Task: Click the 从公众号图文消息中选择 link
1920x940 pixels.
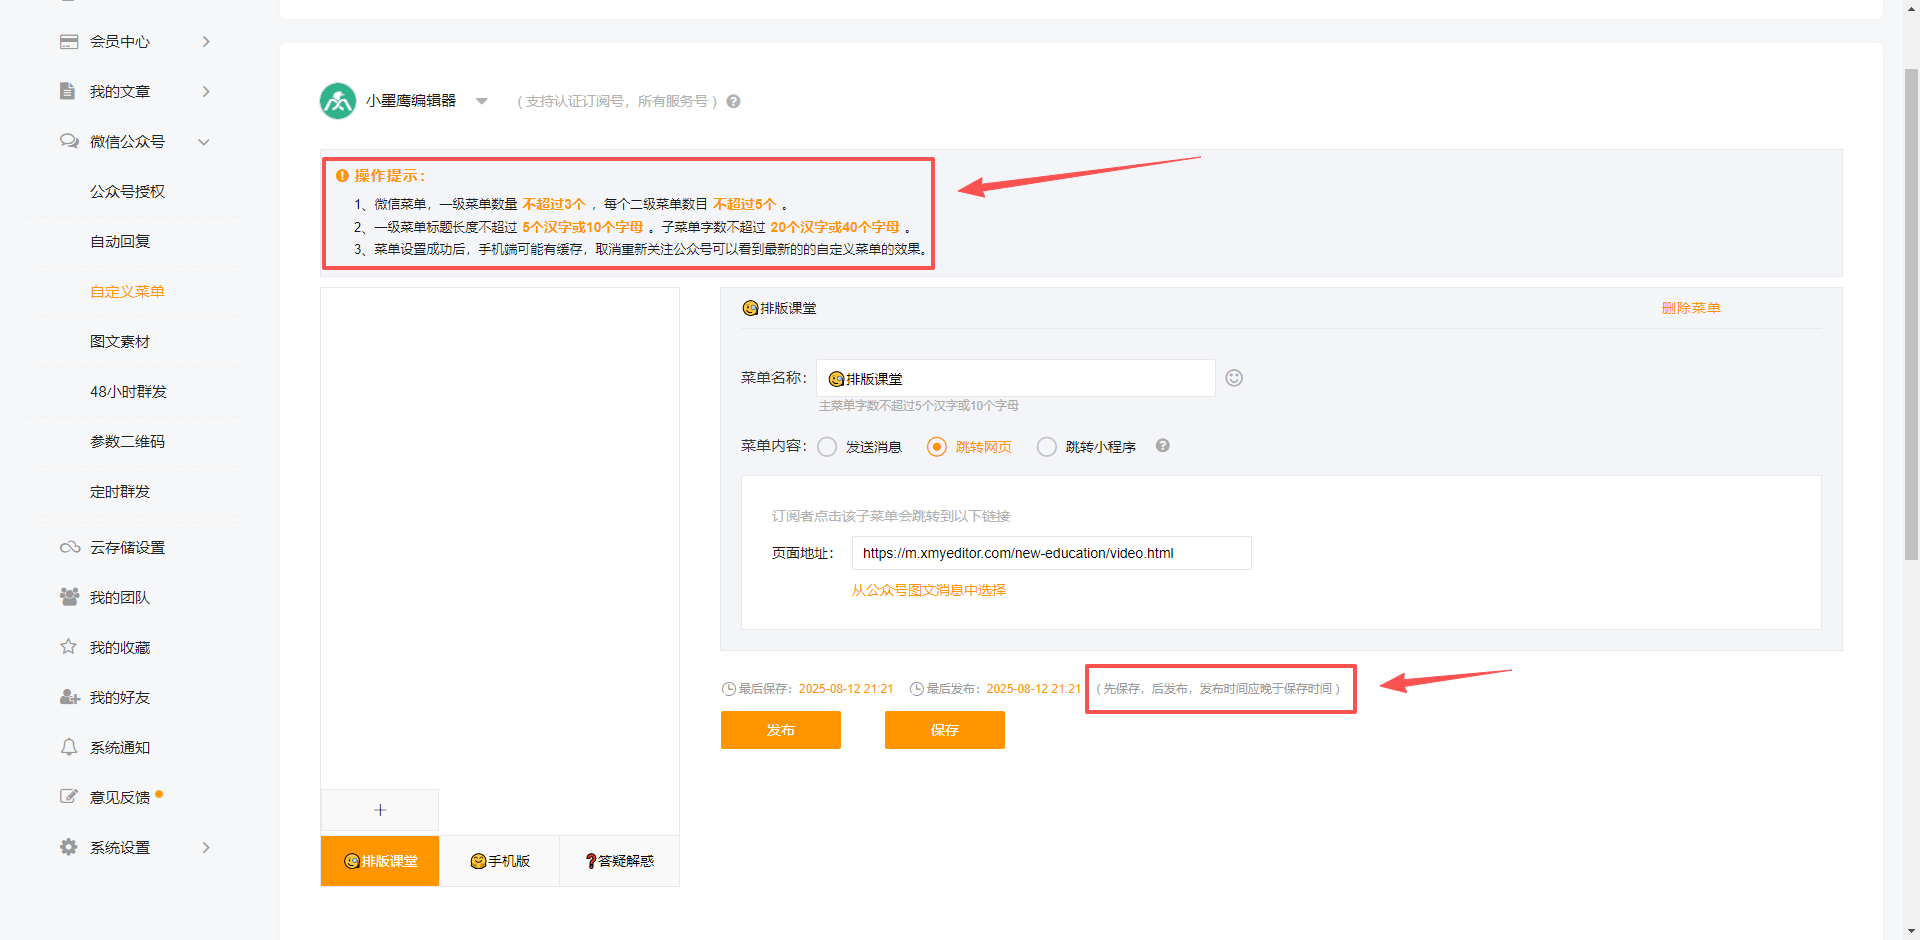Action: pyautogui.click(x=928, y=590)
